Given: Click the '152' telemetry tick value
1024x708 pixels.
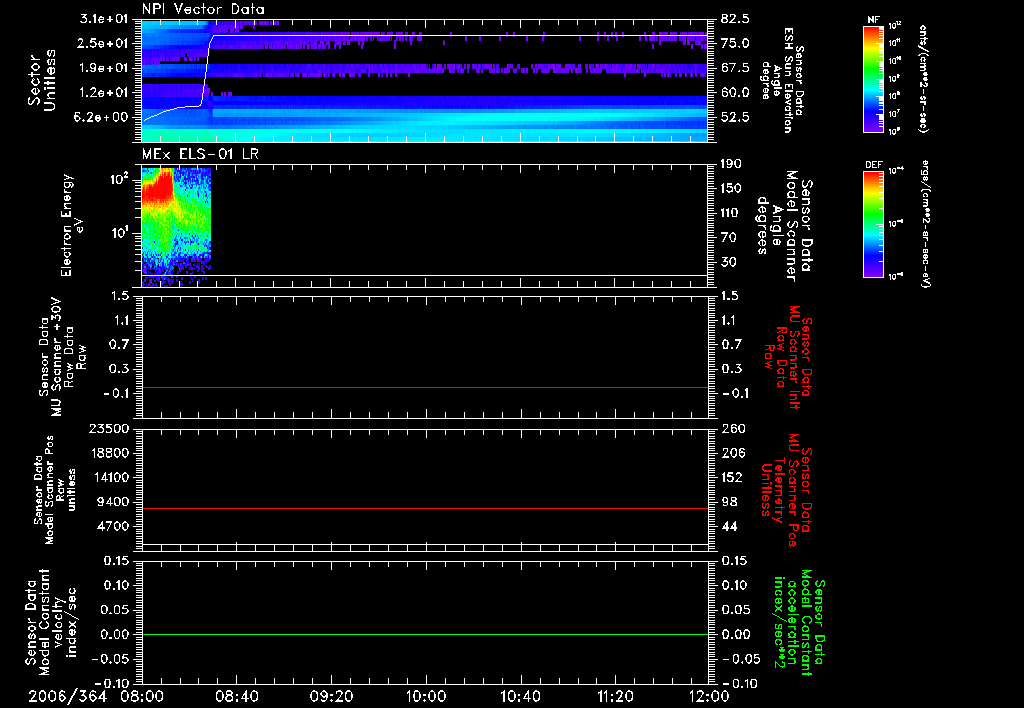Looking at the screenshot, I should (x=733, y=477).
